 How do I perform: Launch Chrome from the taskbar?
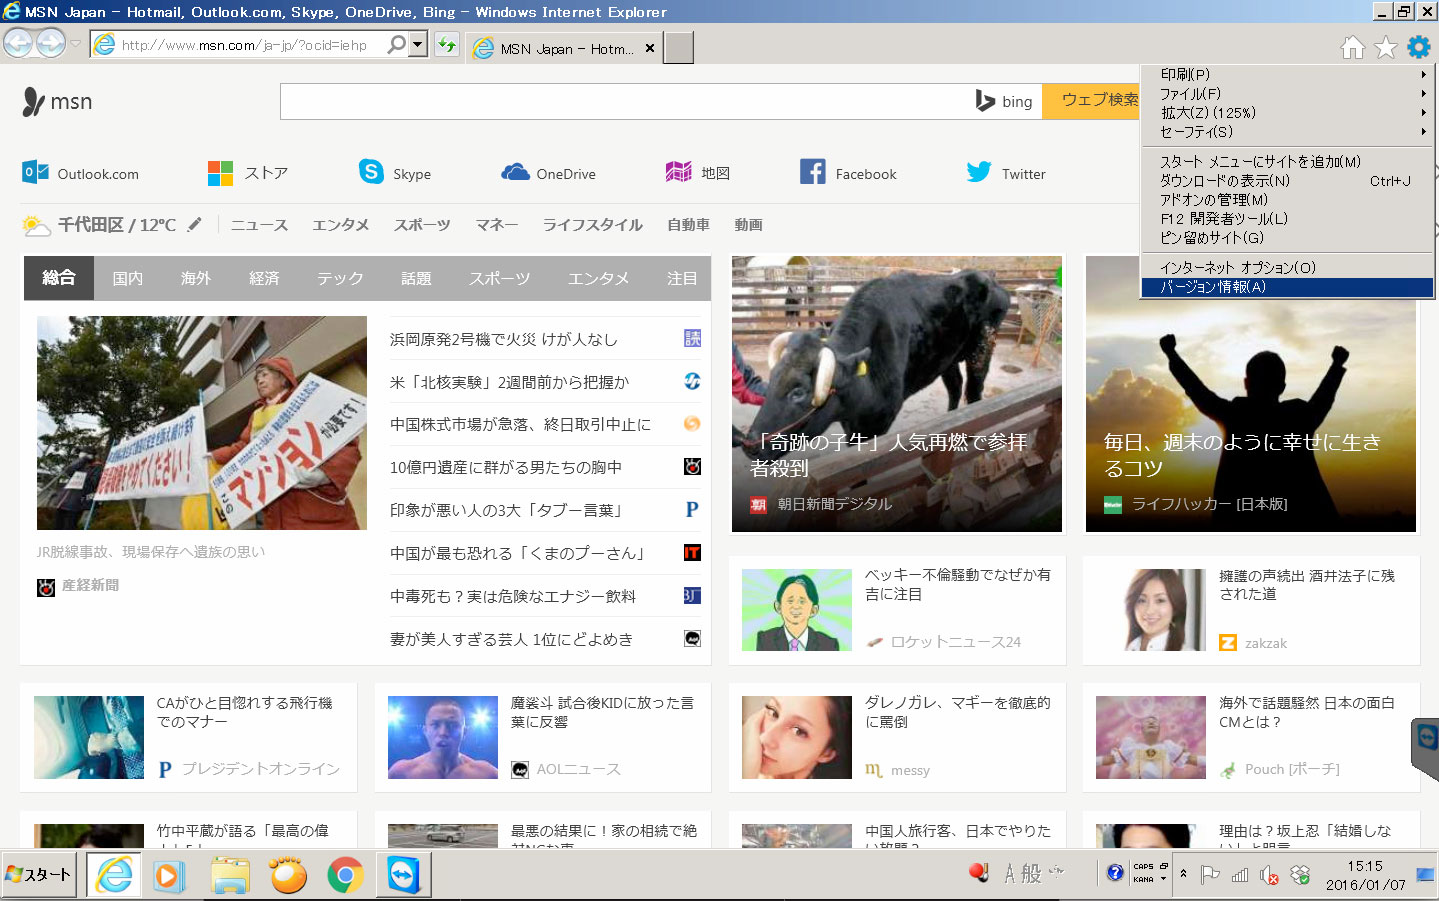[x=345, y=876]
